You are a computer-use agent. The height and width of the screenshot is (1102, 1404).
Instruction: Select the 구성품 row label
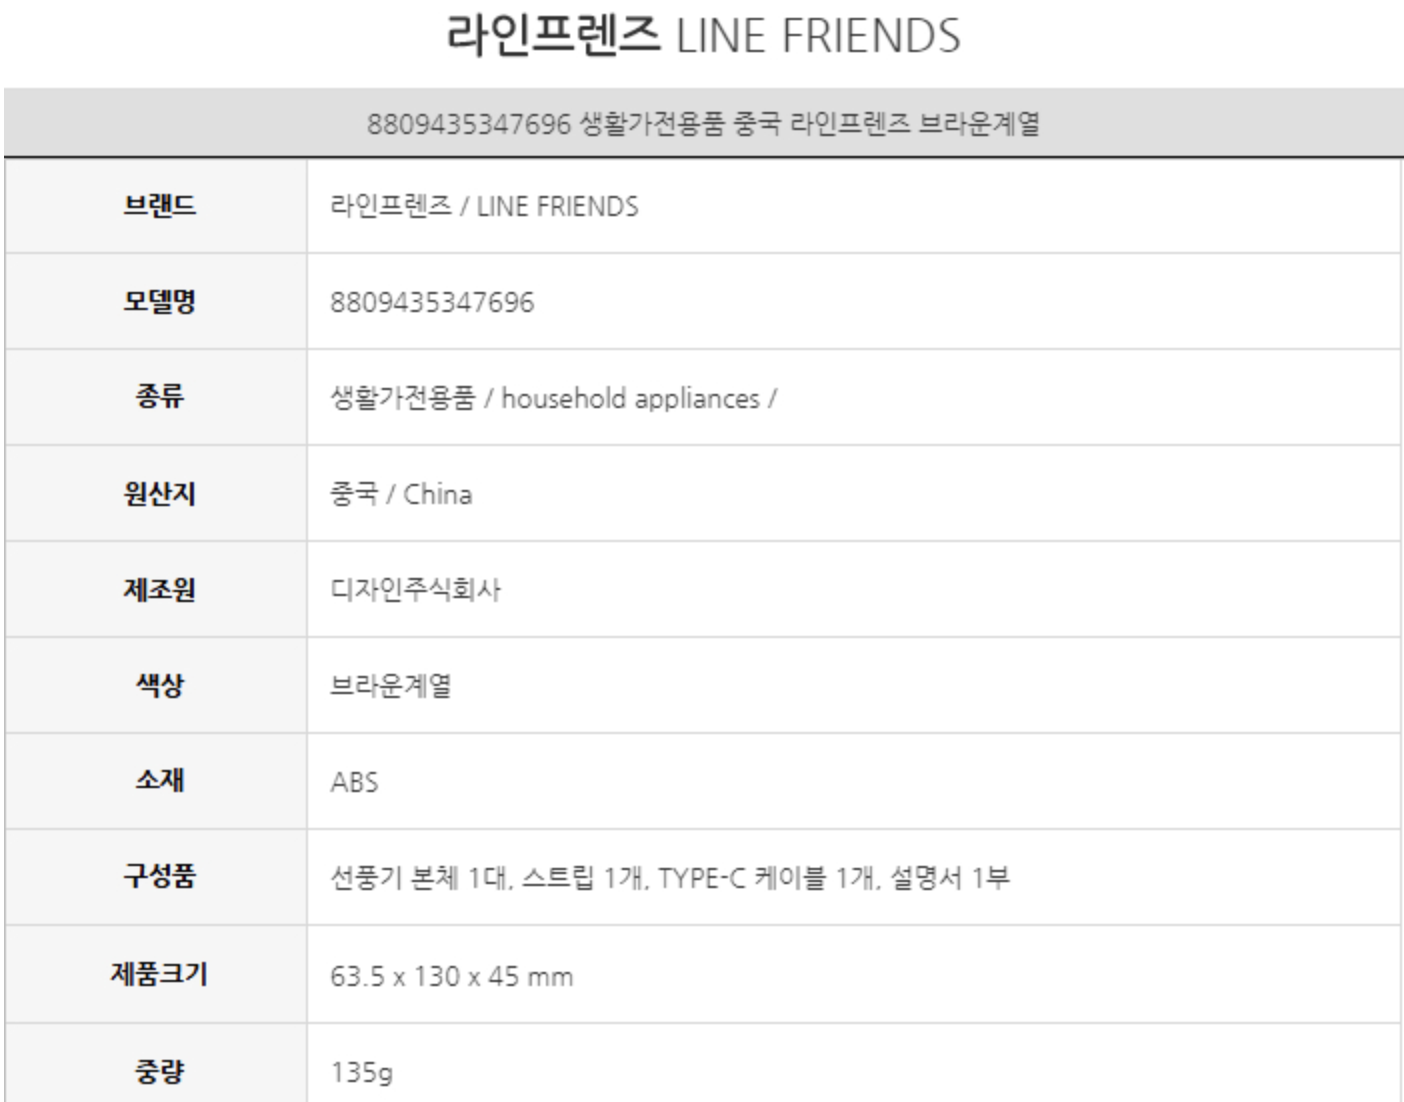pos(159,877)
